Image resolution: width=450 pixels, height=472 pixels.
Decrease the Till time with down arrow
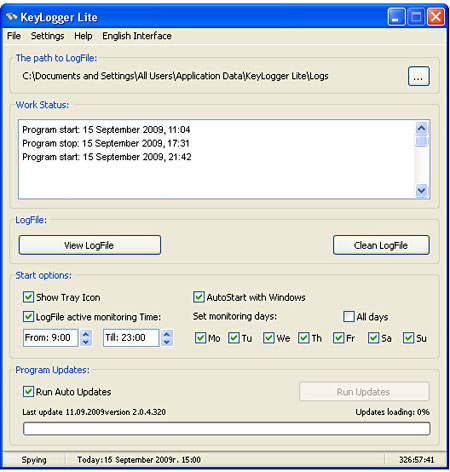pos(167,342)
